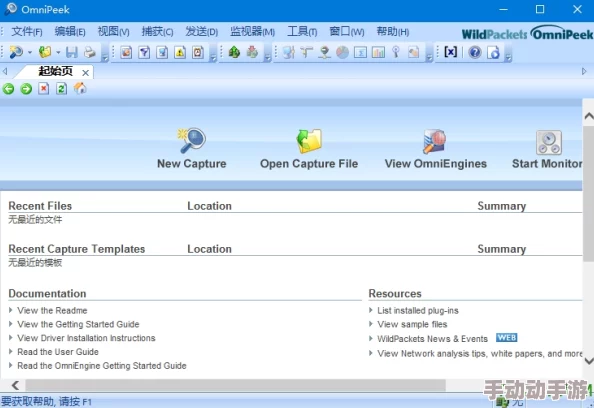
Task: Expand the New Capture dropdown arrow
Action: pos(30,52)
